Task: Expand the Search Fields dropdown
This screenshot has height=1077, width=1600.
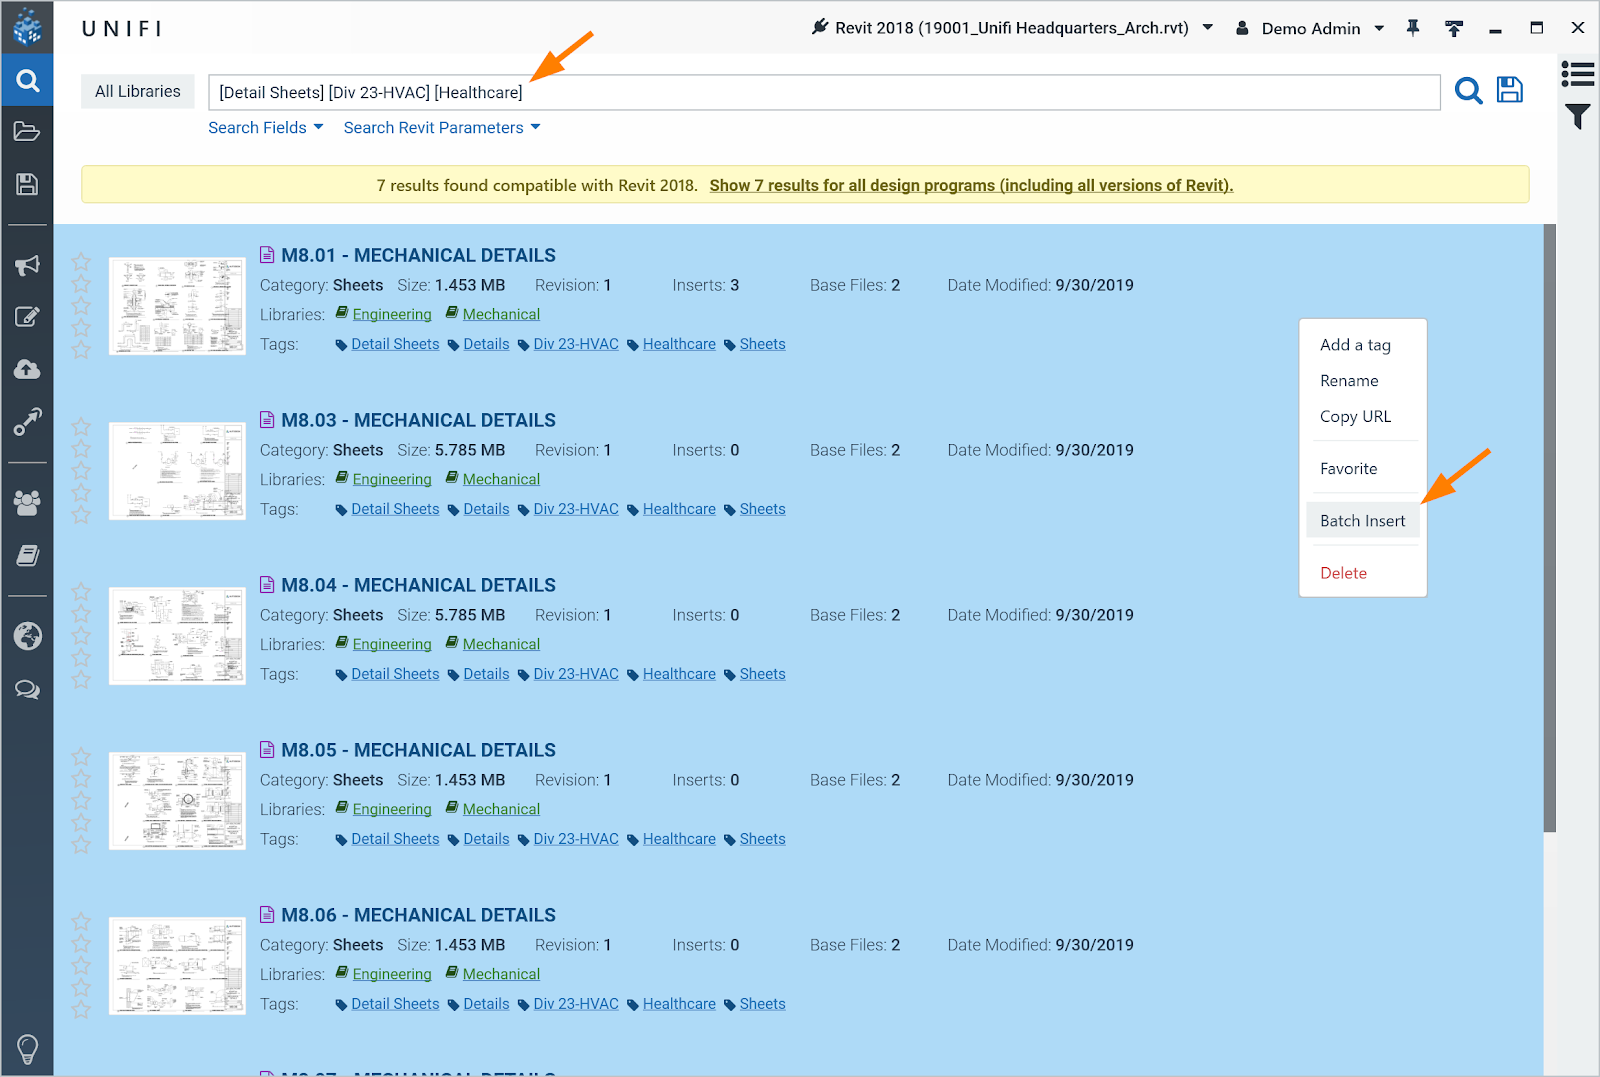Action: [265, 128]
